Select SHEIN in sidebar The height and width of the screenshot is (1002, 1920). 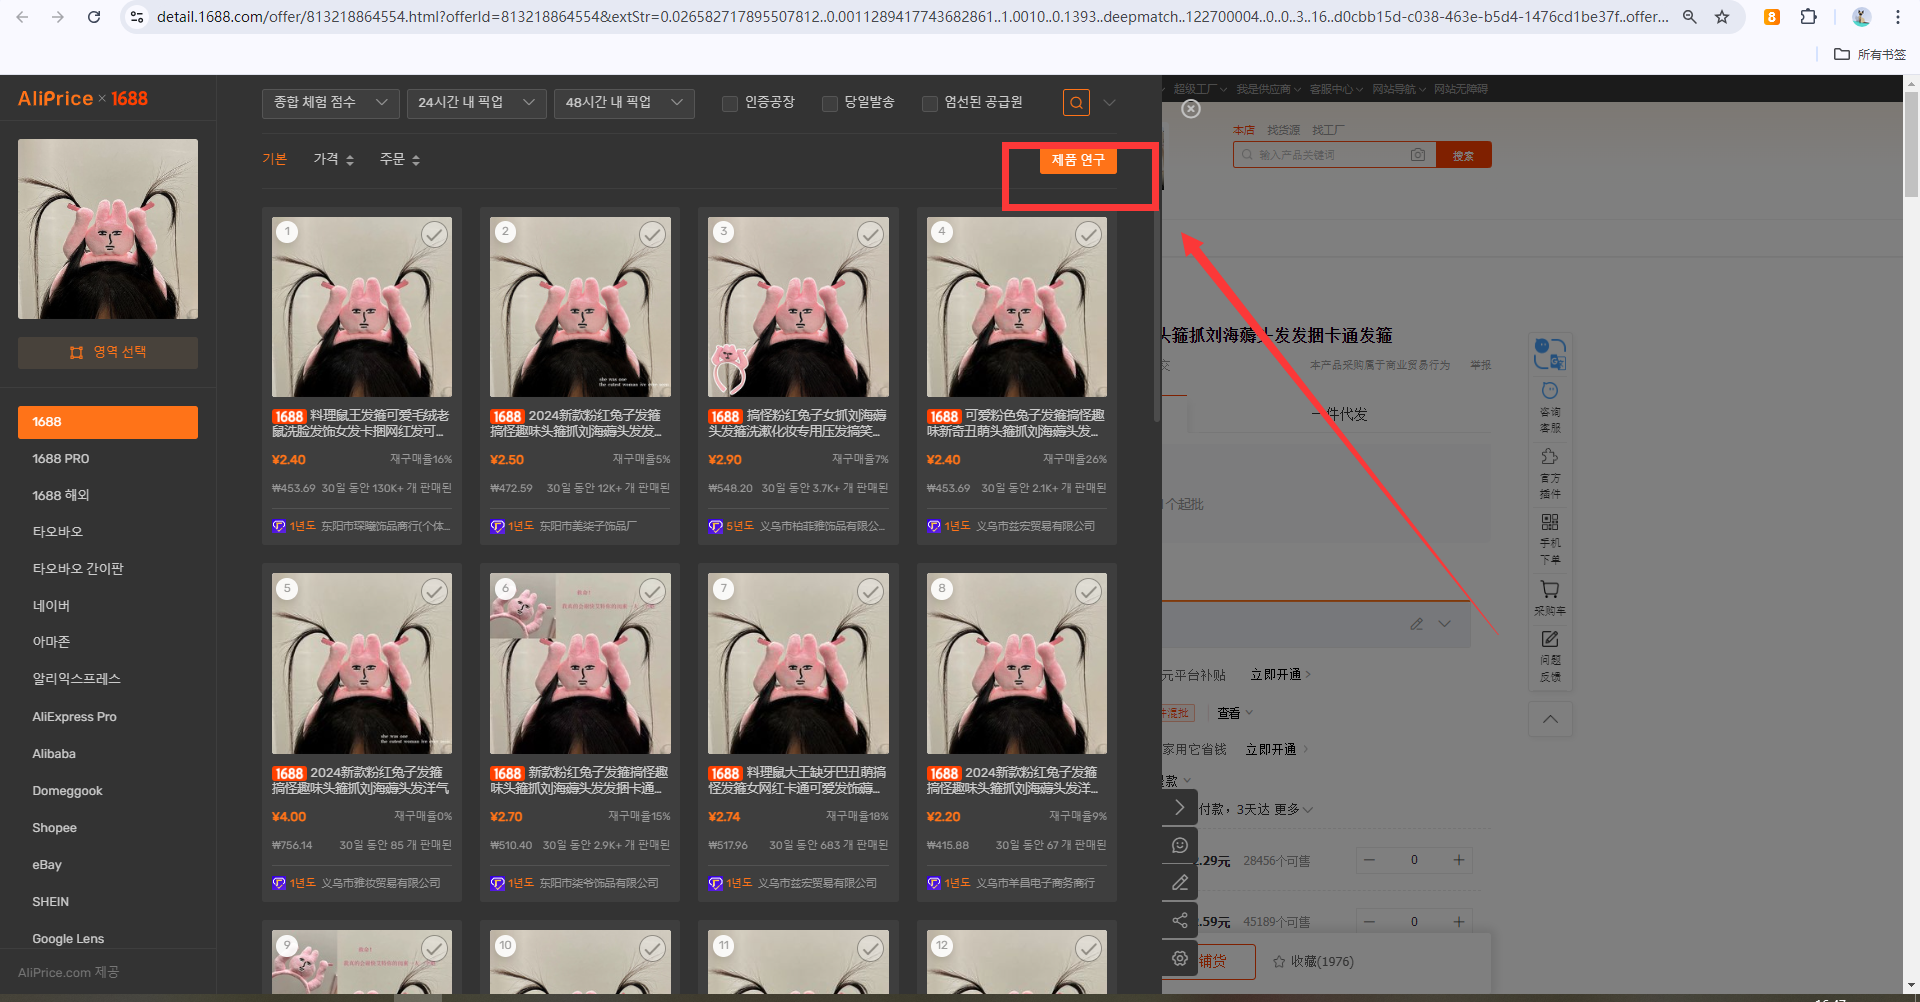pyautogui.click(x=50, y=902)
